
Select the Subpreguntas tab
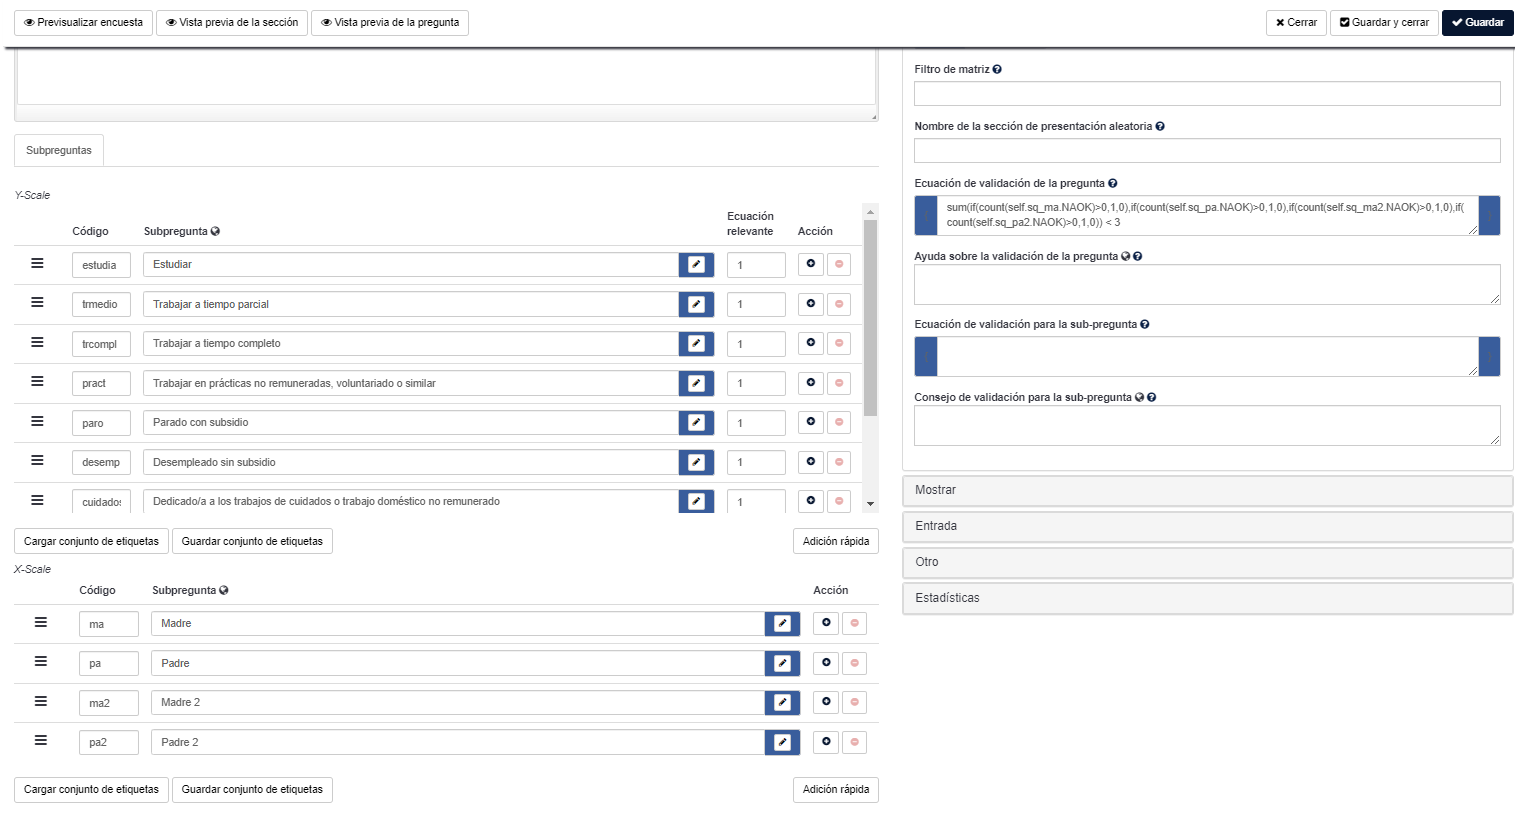(x=59, y=151)
